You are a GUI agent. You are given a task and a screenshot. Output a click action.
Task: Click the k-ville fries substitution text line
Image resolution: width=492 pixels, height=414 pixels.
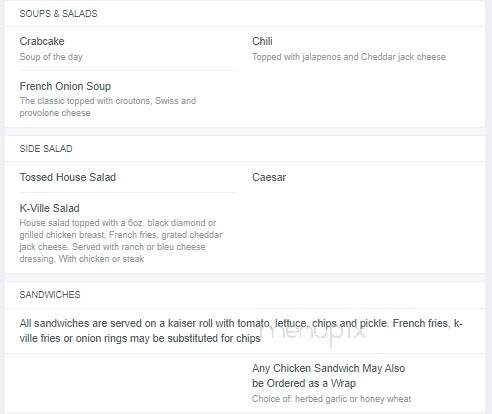click(140, 338)
